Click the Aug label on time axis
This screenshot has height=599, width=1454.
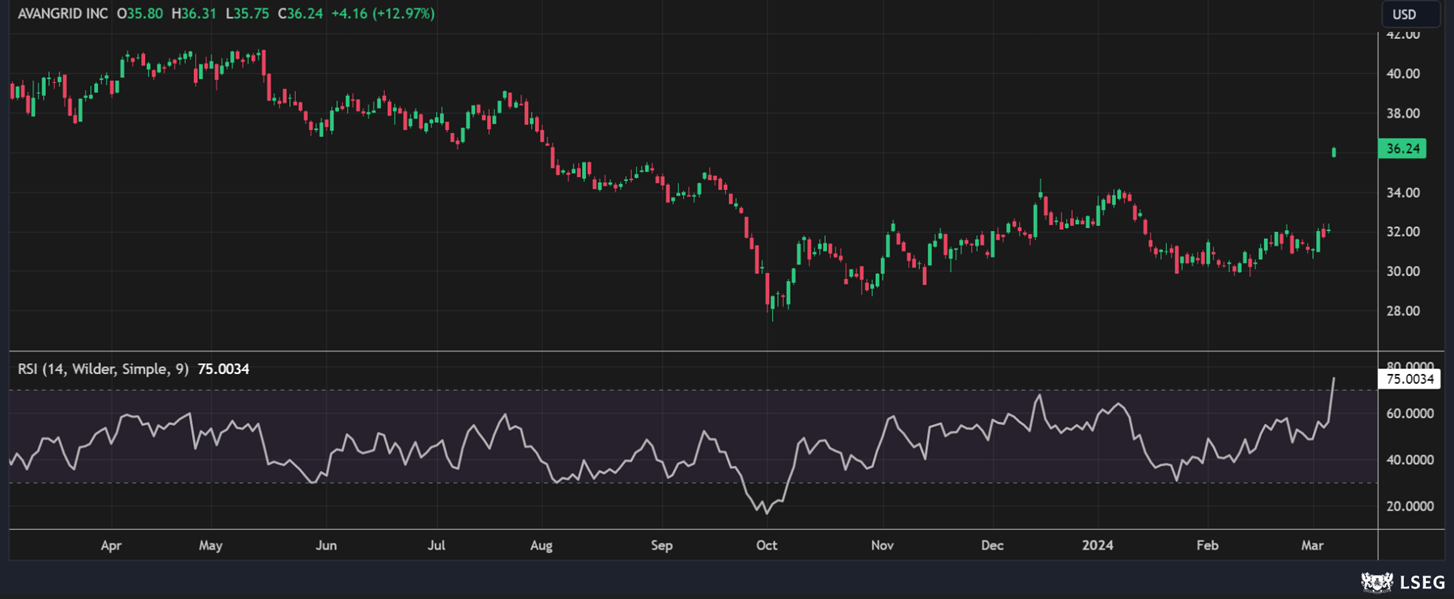[541, 546]
